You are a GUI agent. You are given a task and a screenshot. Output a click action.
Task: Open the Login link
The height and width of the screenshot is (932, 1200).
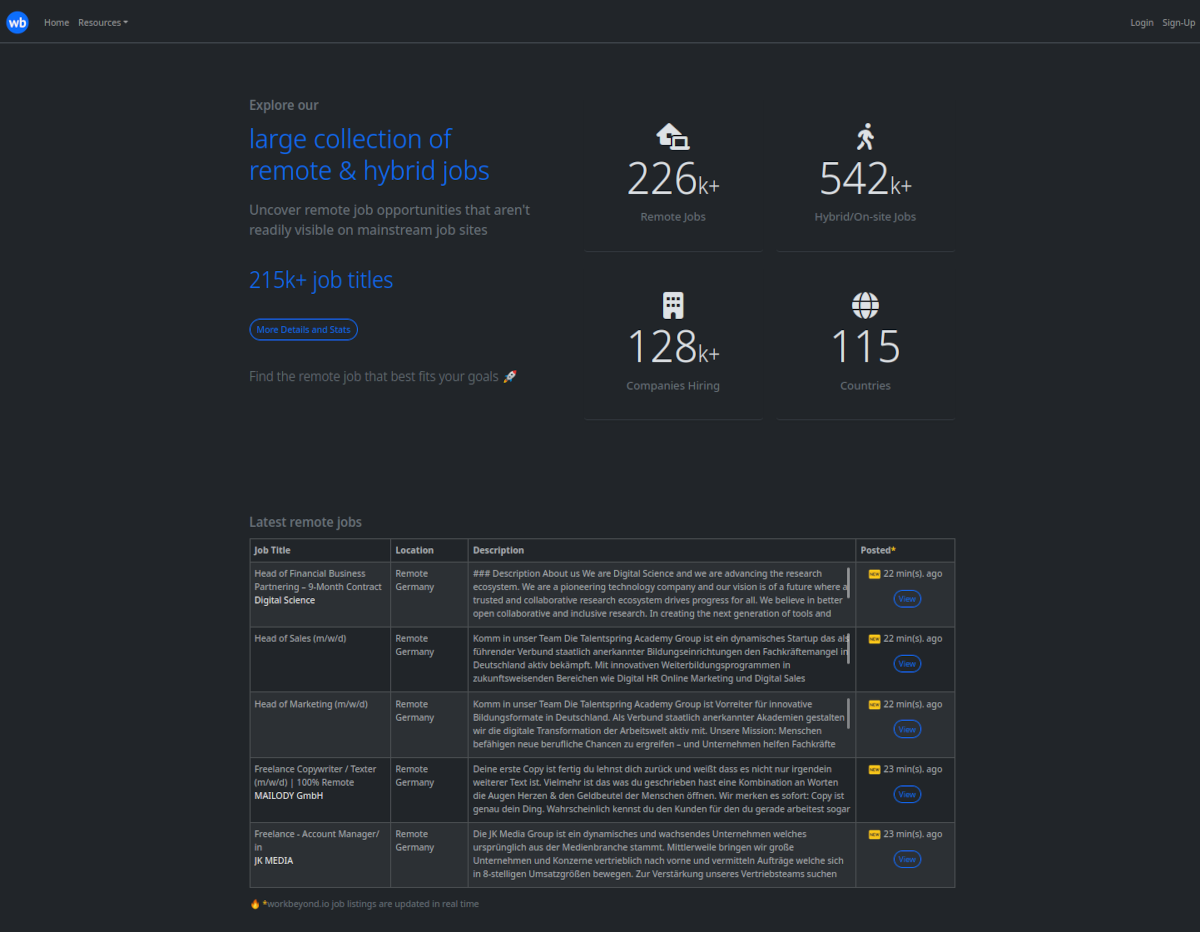(1141, 22)
